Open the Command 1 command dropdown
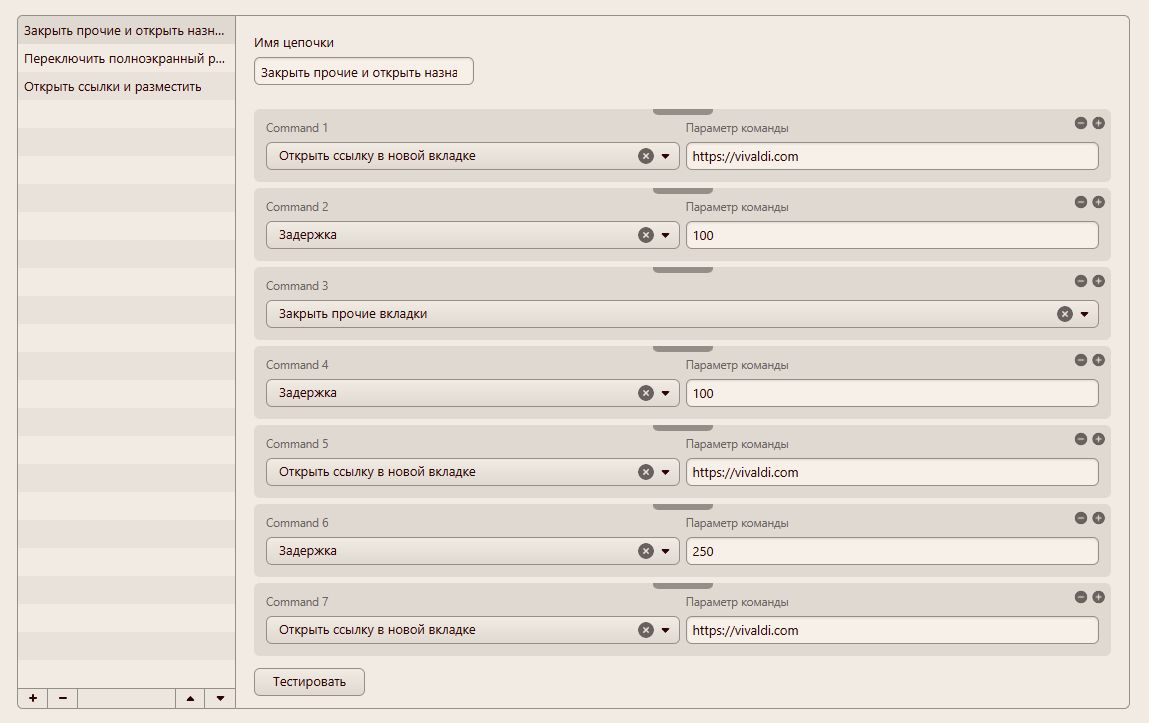The image size is (1149, 723). click(x=665, y=156)
